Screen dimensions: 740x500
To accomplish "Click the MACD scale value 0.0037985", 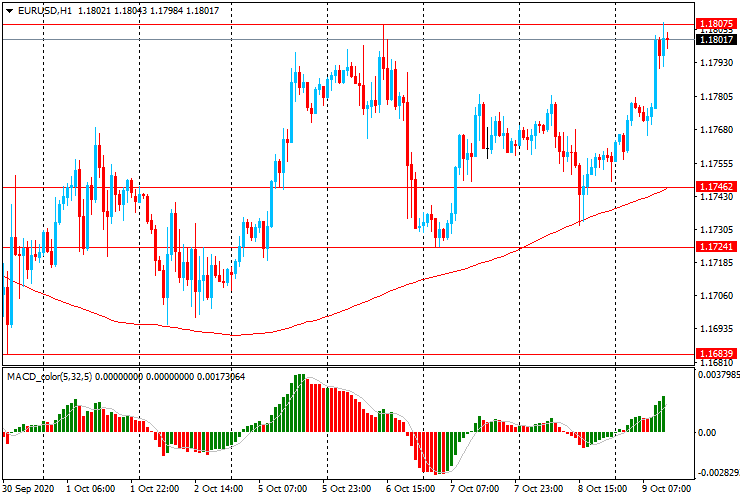I will coord(718,374).
